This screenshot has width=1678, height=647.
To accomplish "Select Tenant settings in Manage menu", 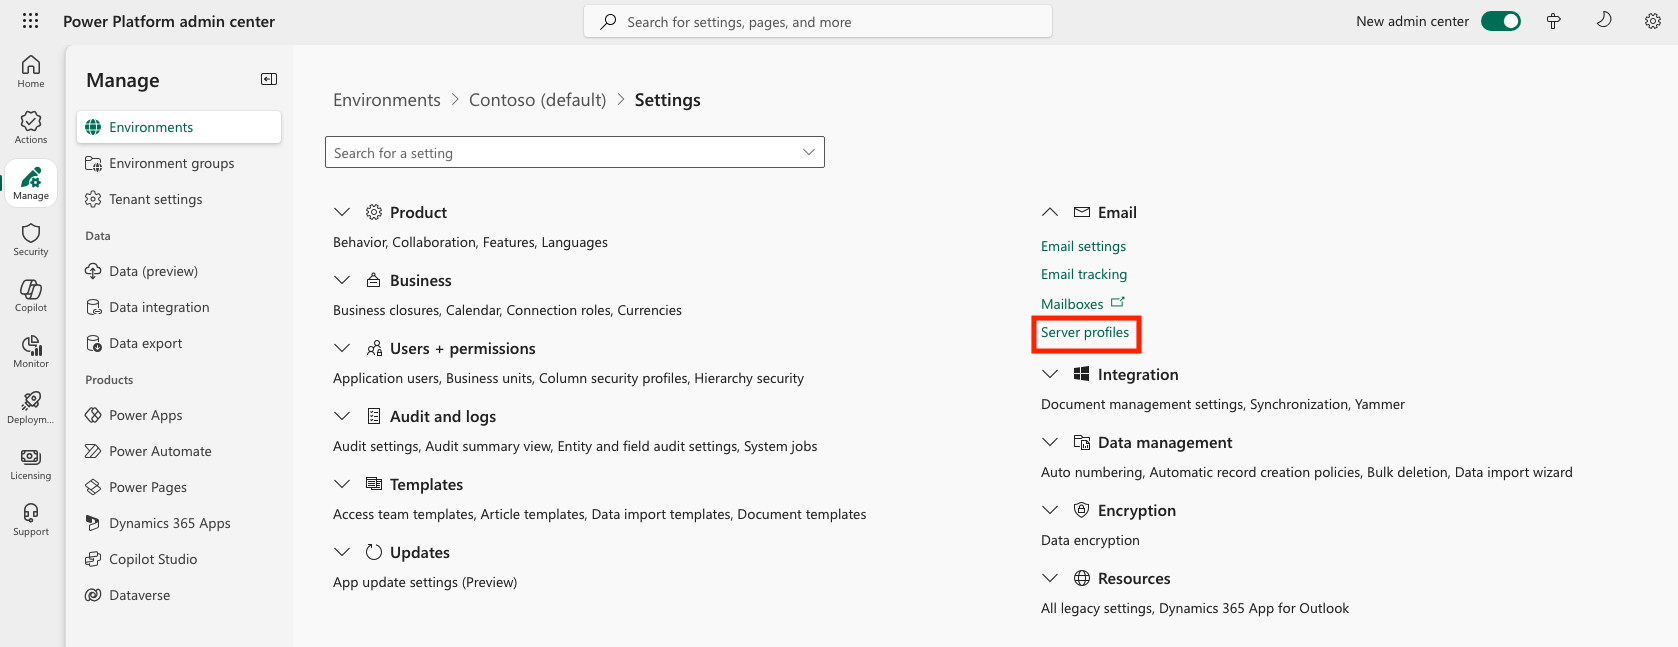I will 155,199.
